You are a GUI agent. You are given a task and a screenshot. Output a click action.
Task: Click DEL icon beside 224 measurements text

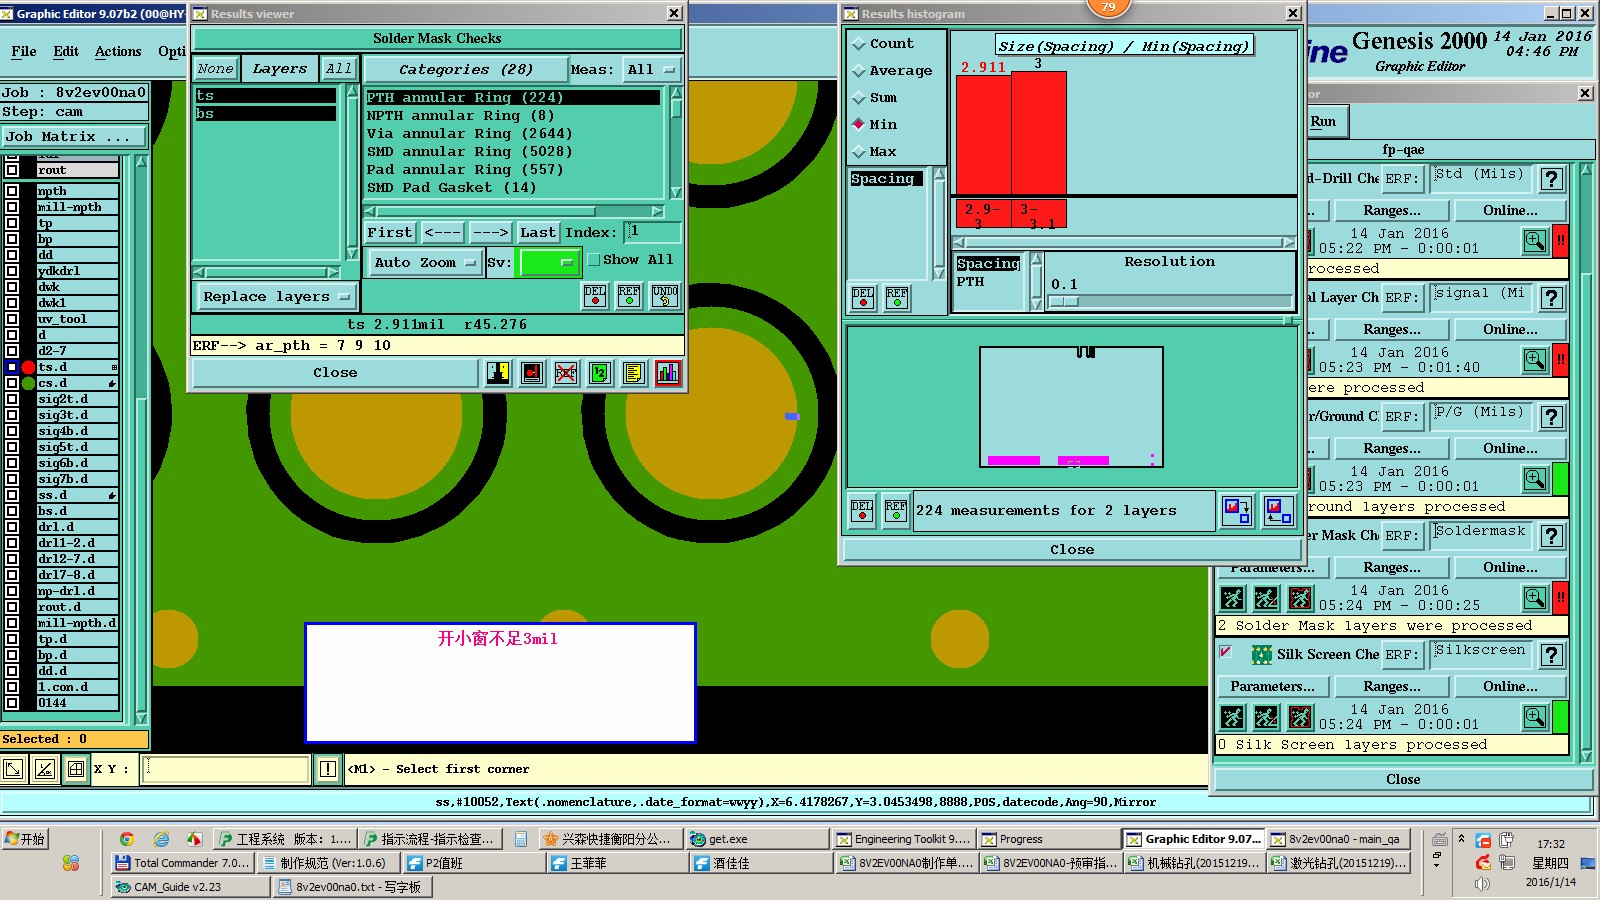(x=862, y=511)
